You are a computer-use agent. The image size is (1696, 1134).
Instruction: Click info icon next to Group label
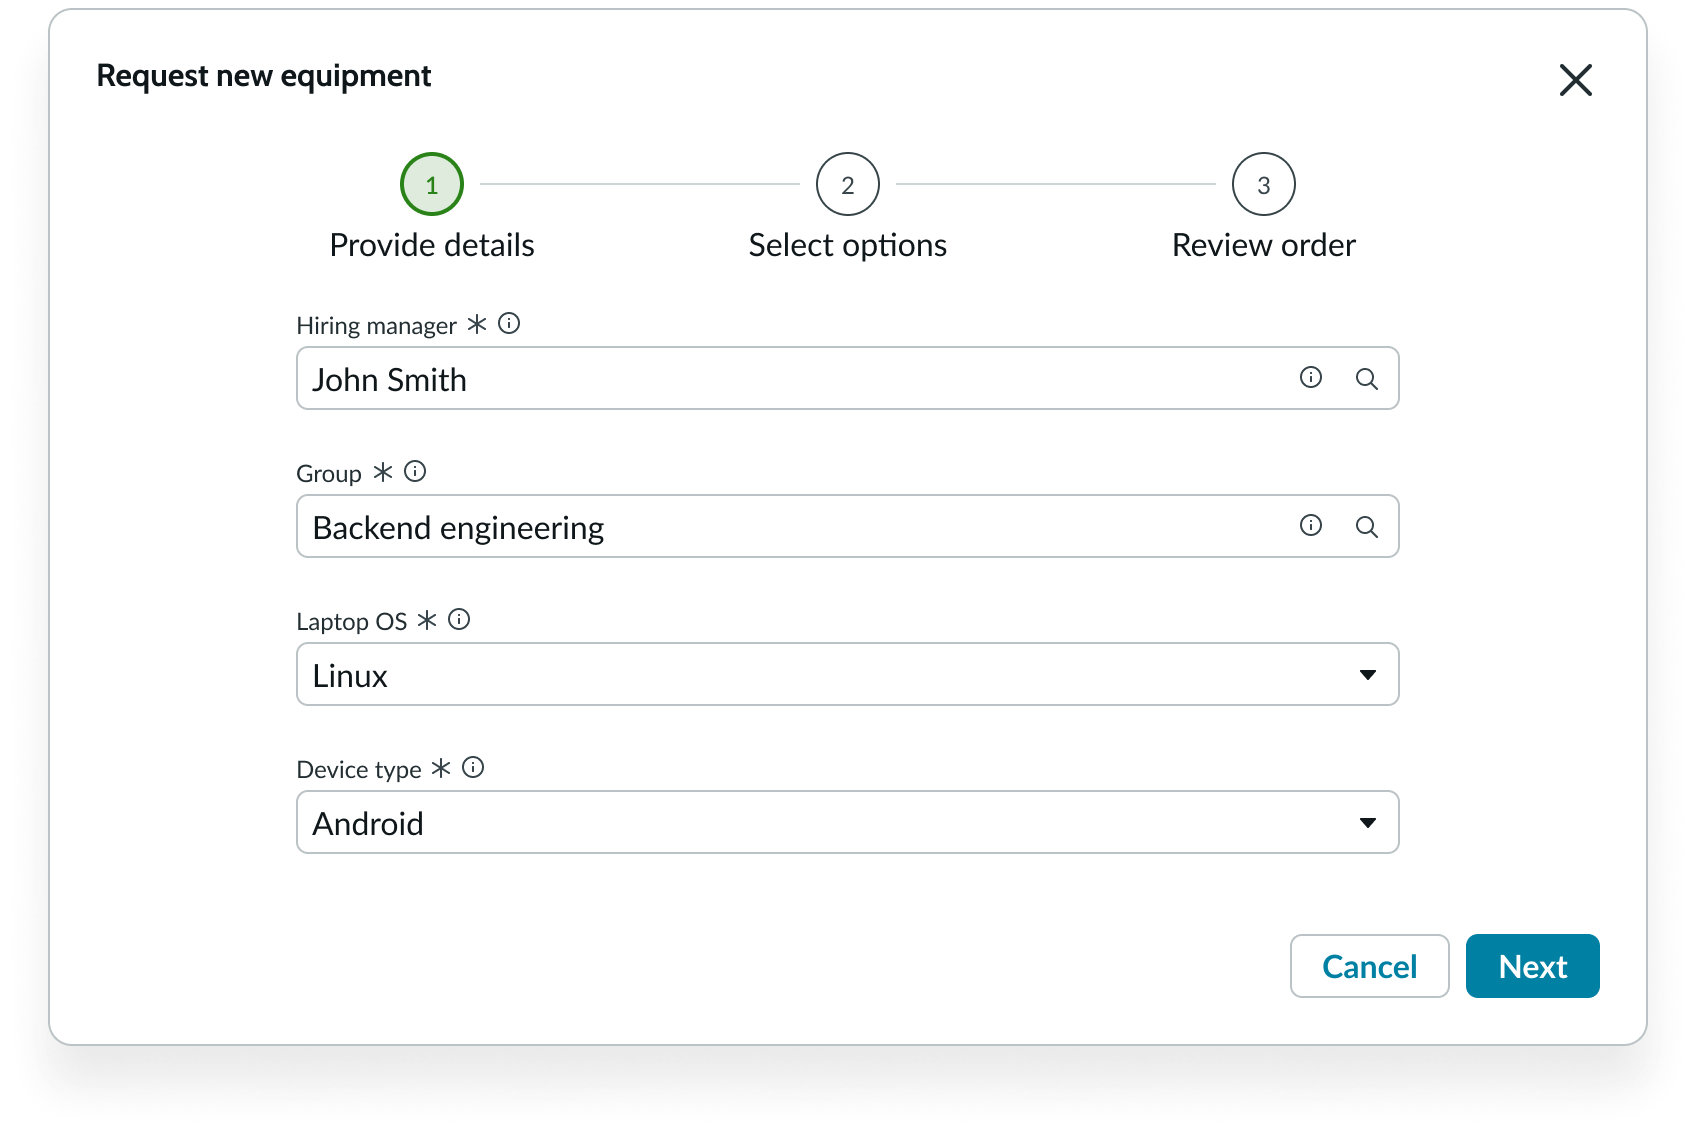coord(415,471)
